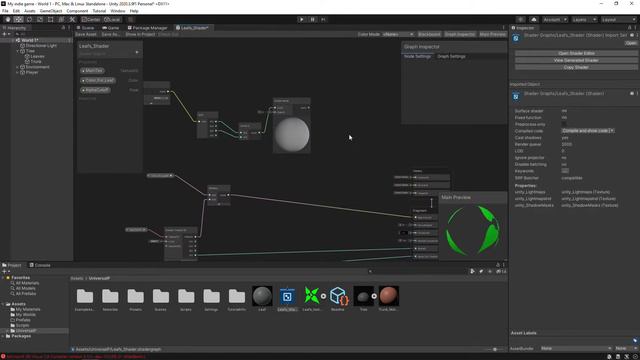Click Open Shader Editor button
The image size is (640, 360).
(x=576, y=53)
